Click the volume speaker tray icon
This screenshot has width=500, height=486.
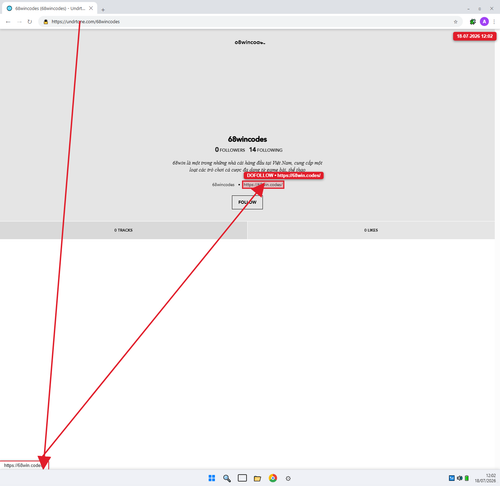pyautogui.click(x=460, y=478)
